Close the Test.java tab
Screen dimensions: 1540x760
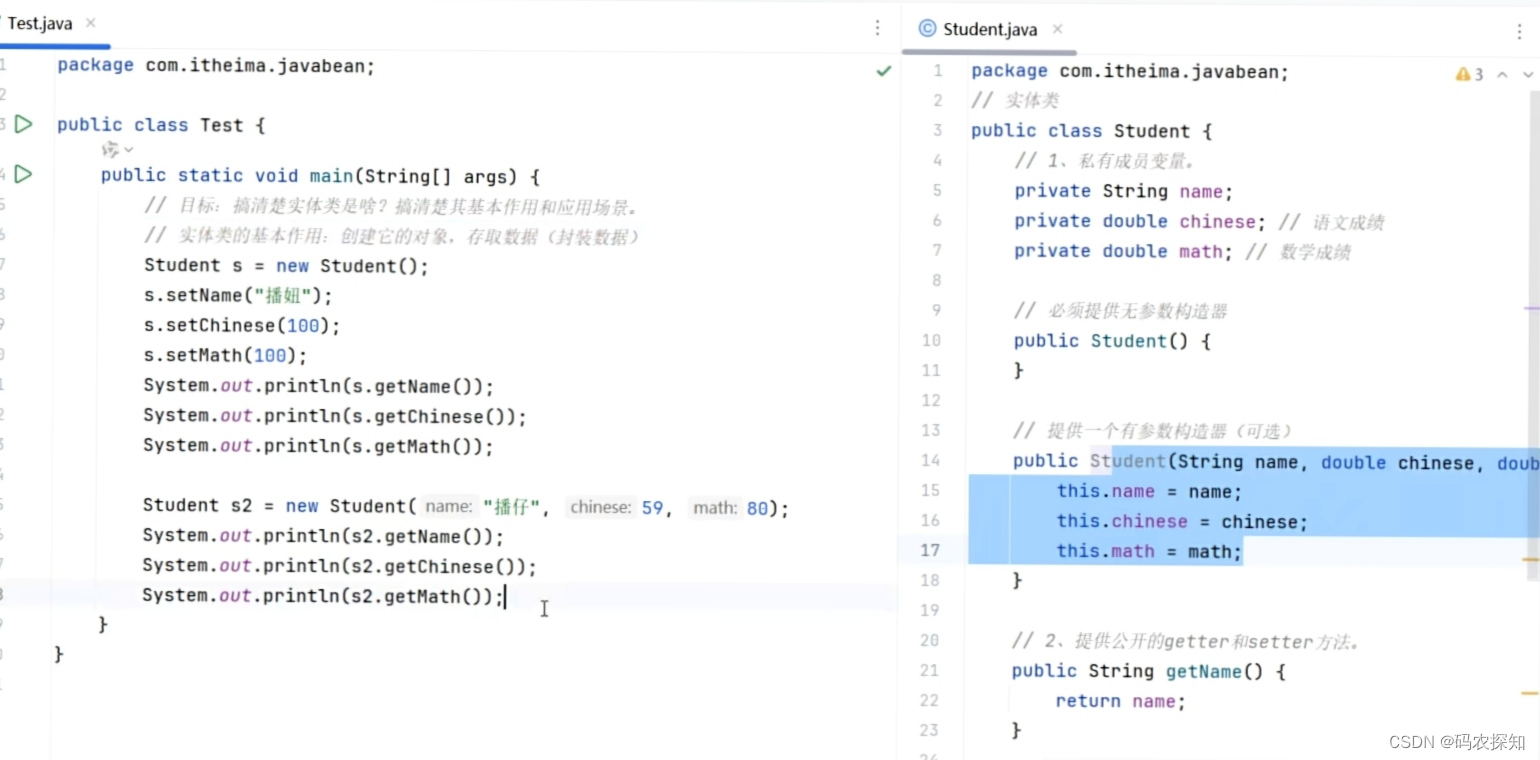coord(91,23)
